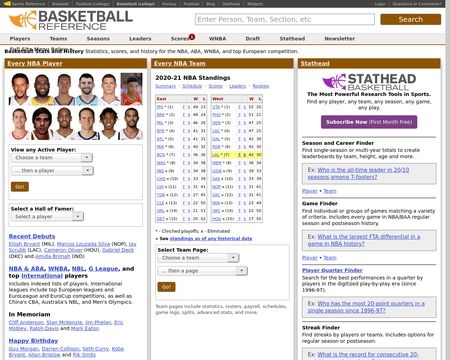Click the Basketball Reference logo
The image size is (450, 360).
click(70, 20)
